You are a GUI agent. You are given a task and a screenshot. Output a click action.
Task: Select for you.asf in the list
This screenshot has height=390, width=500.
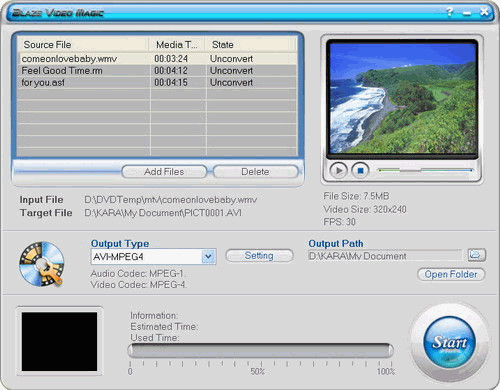[x=43, y=82]
